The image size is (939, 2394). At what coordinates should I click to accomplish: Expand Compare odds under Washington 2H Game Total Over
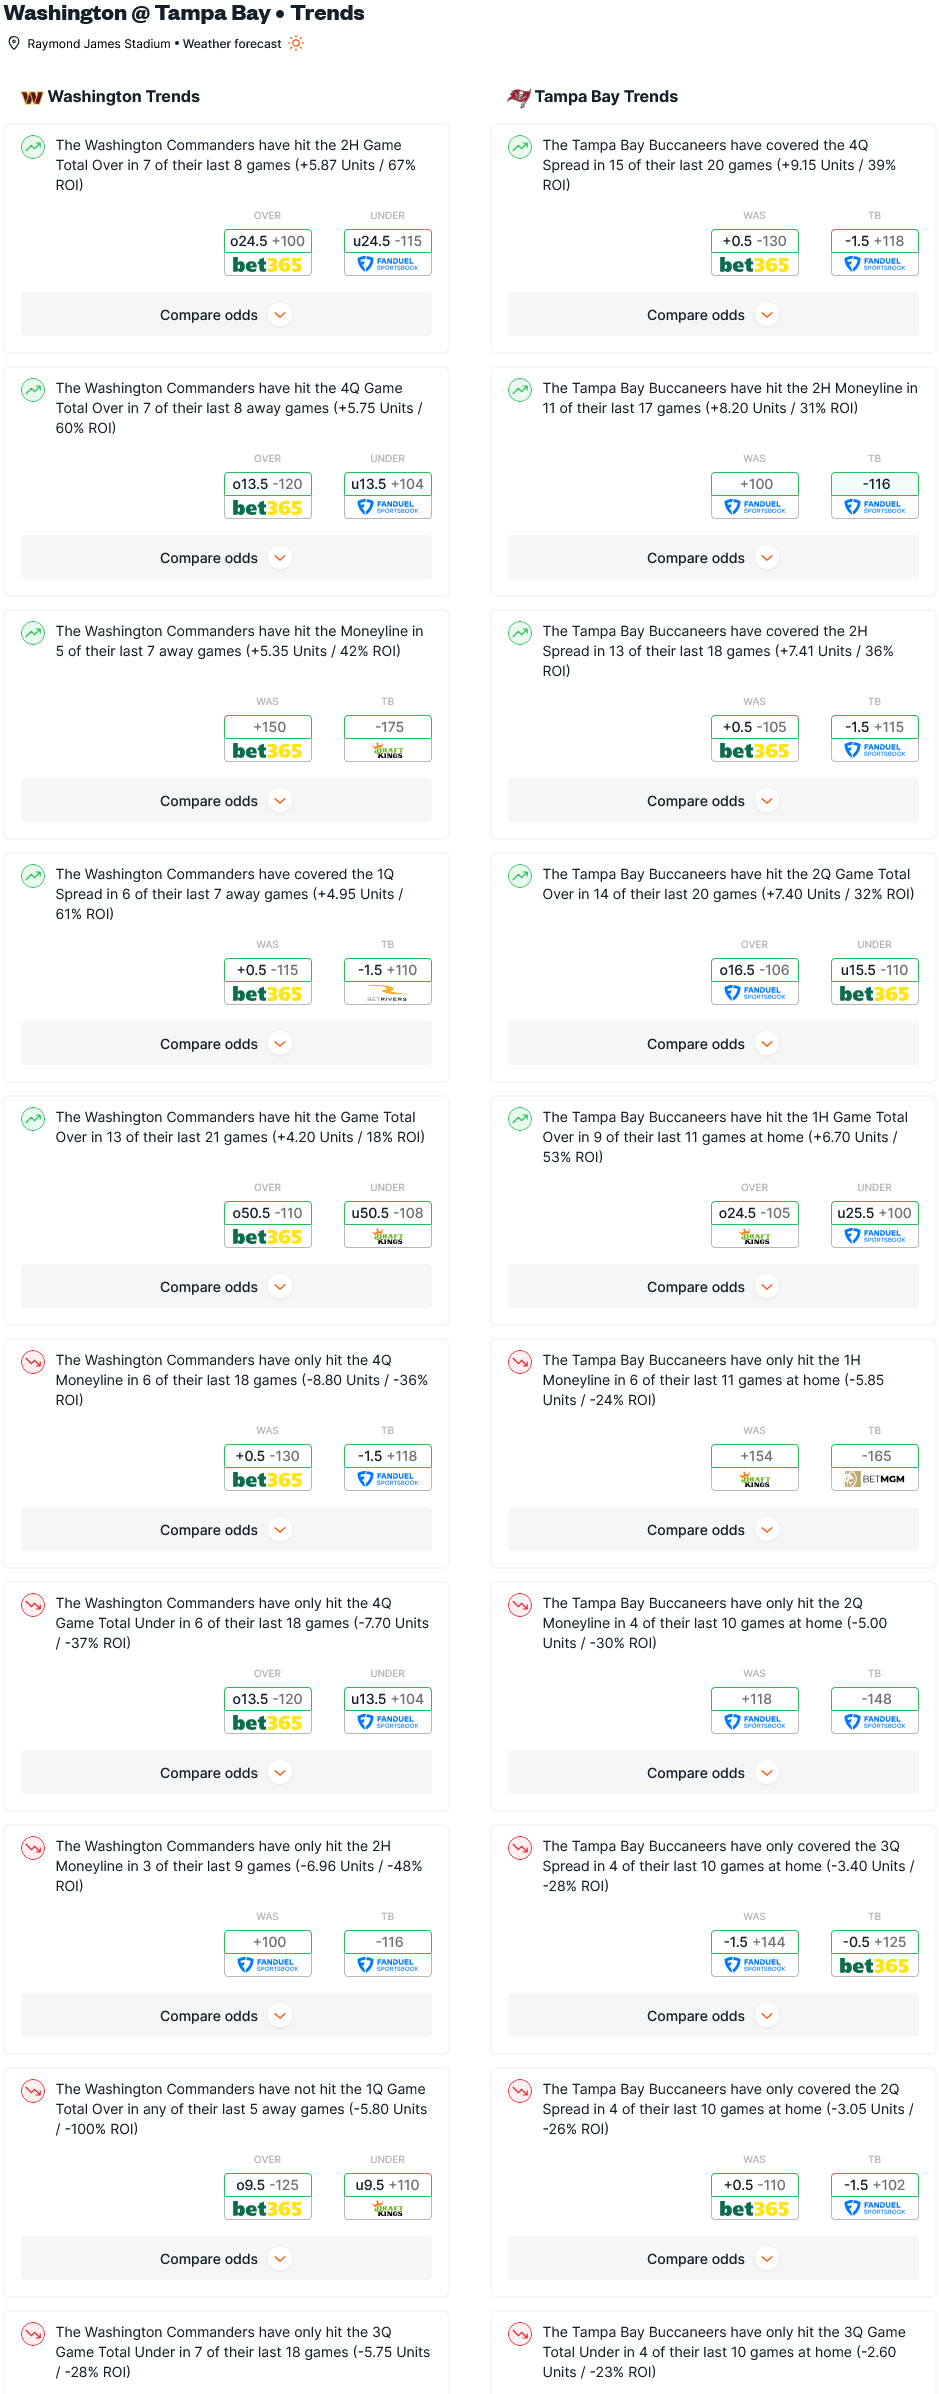click(x=226, y=315)
